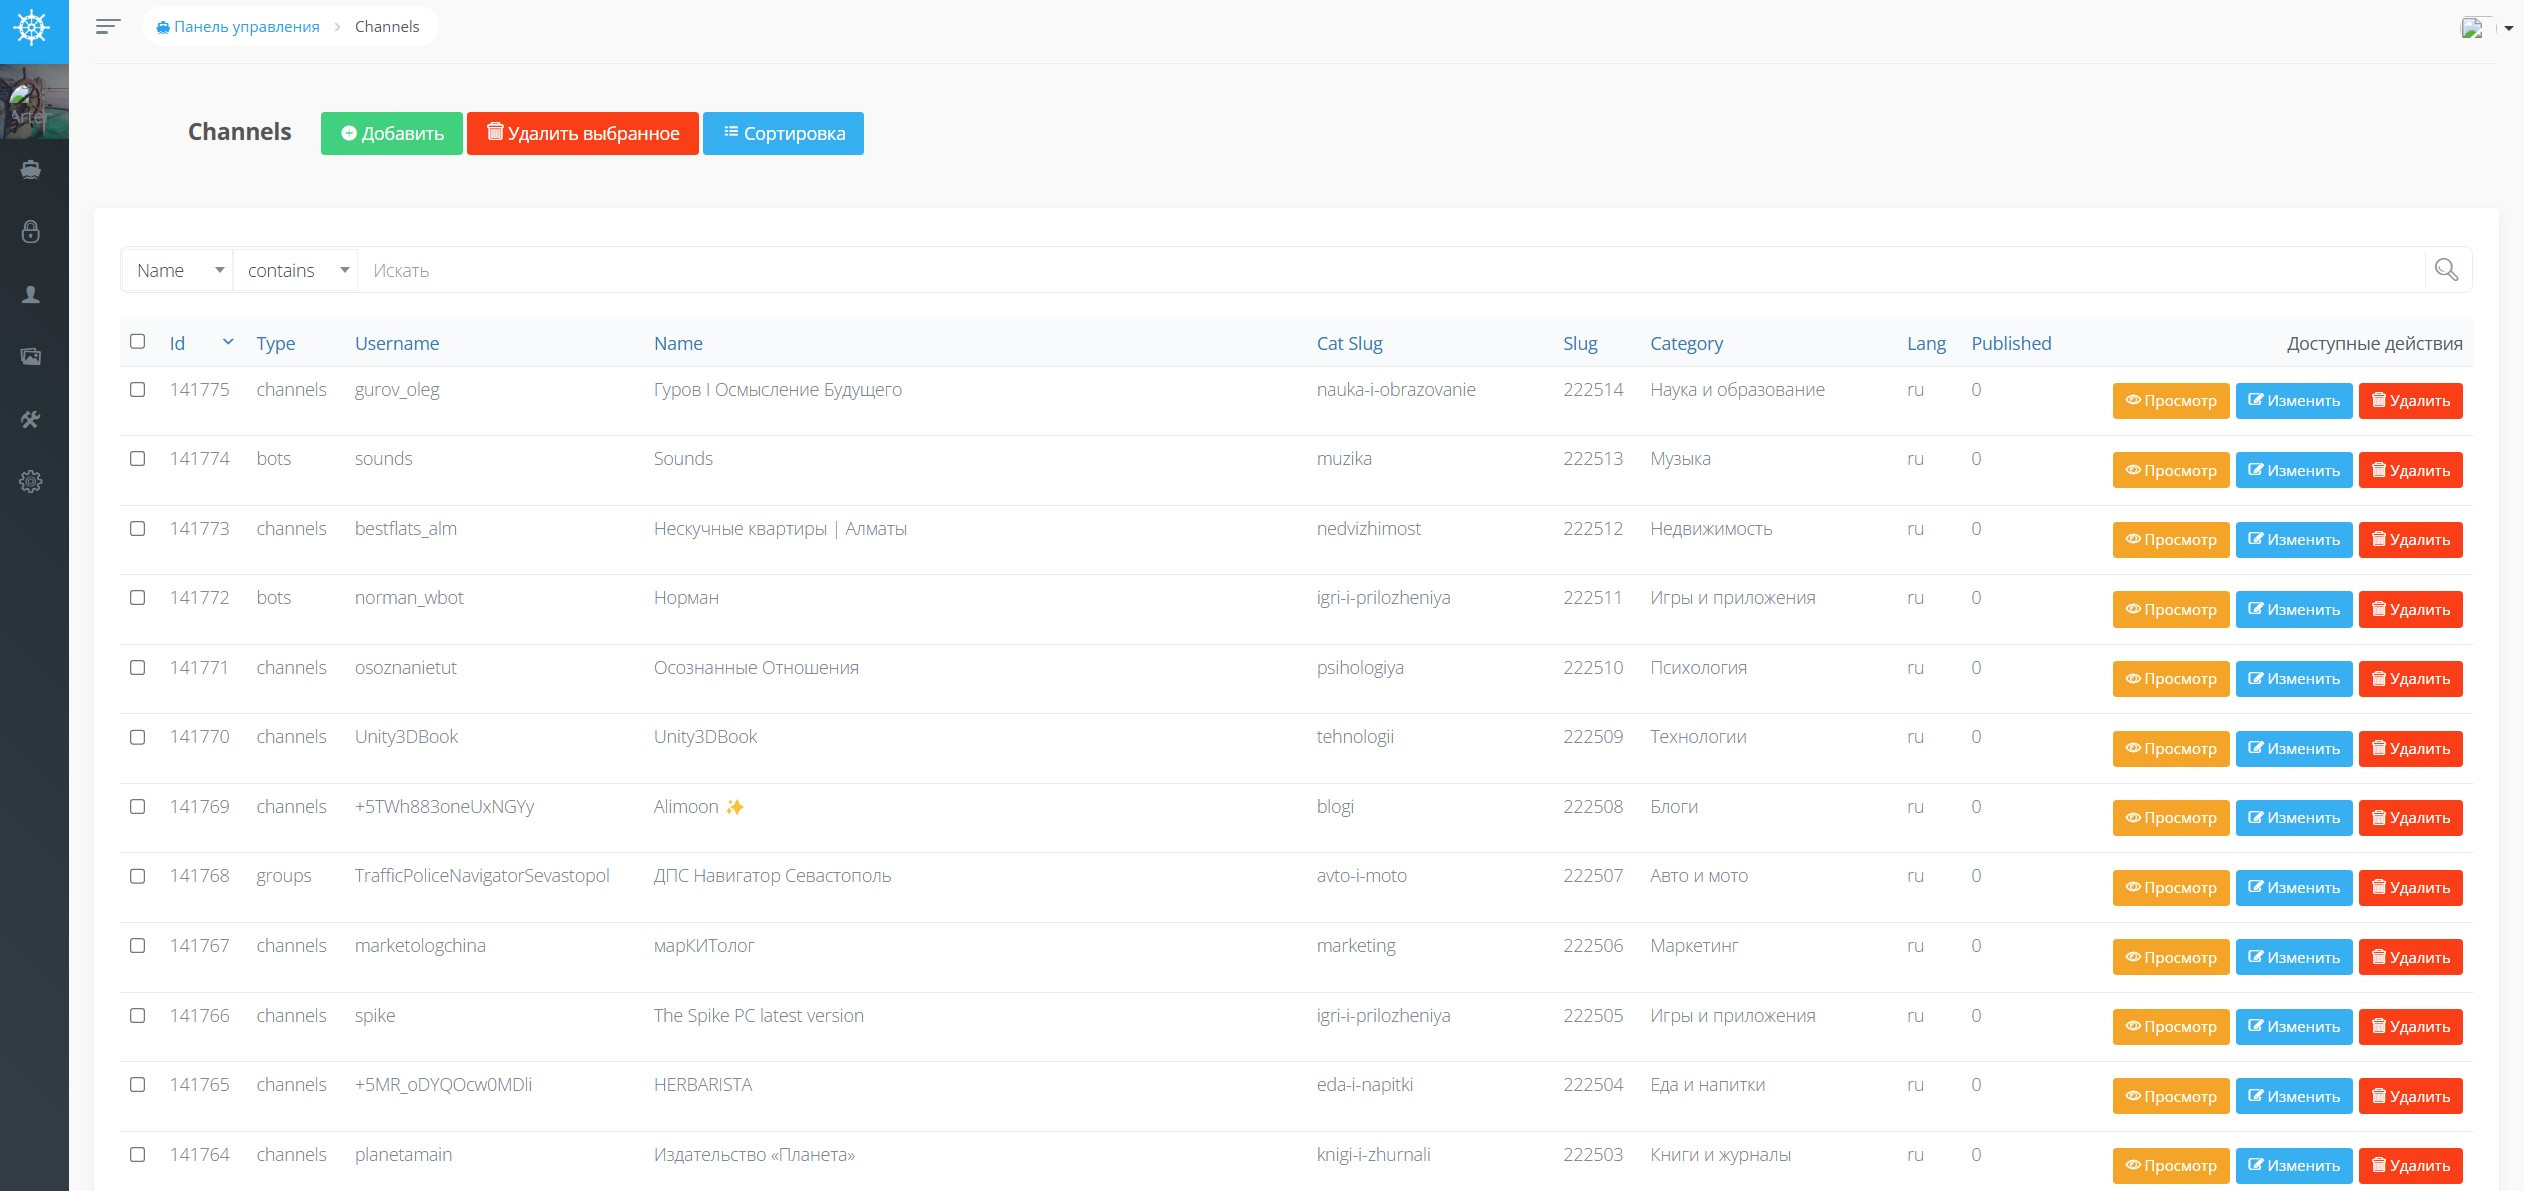Check the row 141775 gurov_oleg checkbox

pyautogui.click(x=138, y=390)
